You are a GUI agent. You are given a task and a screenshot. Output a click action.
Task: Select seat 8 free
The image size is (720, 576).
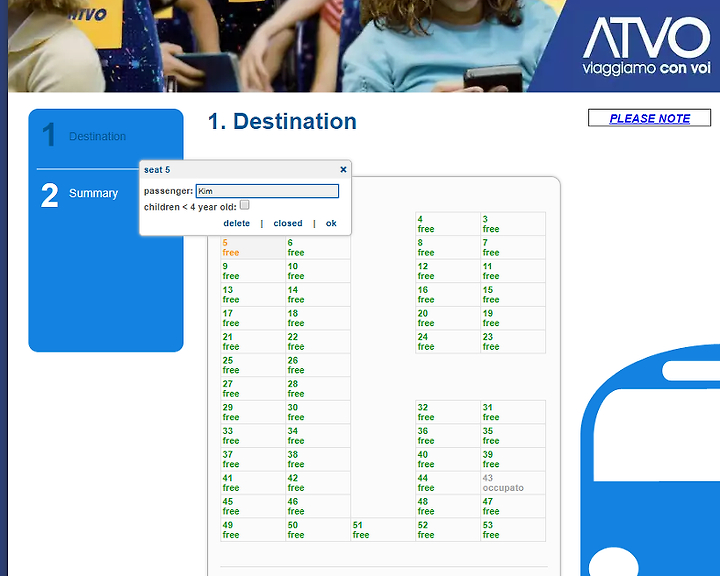click(x=448, y=248)
